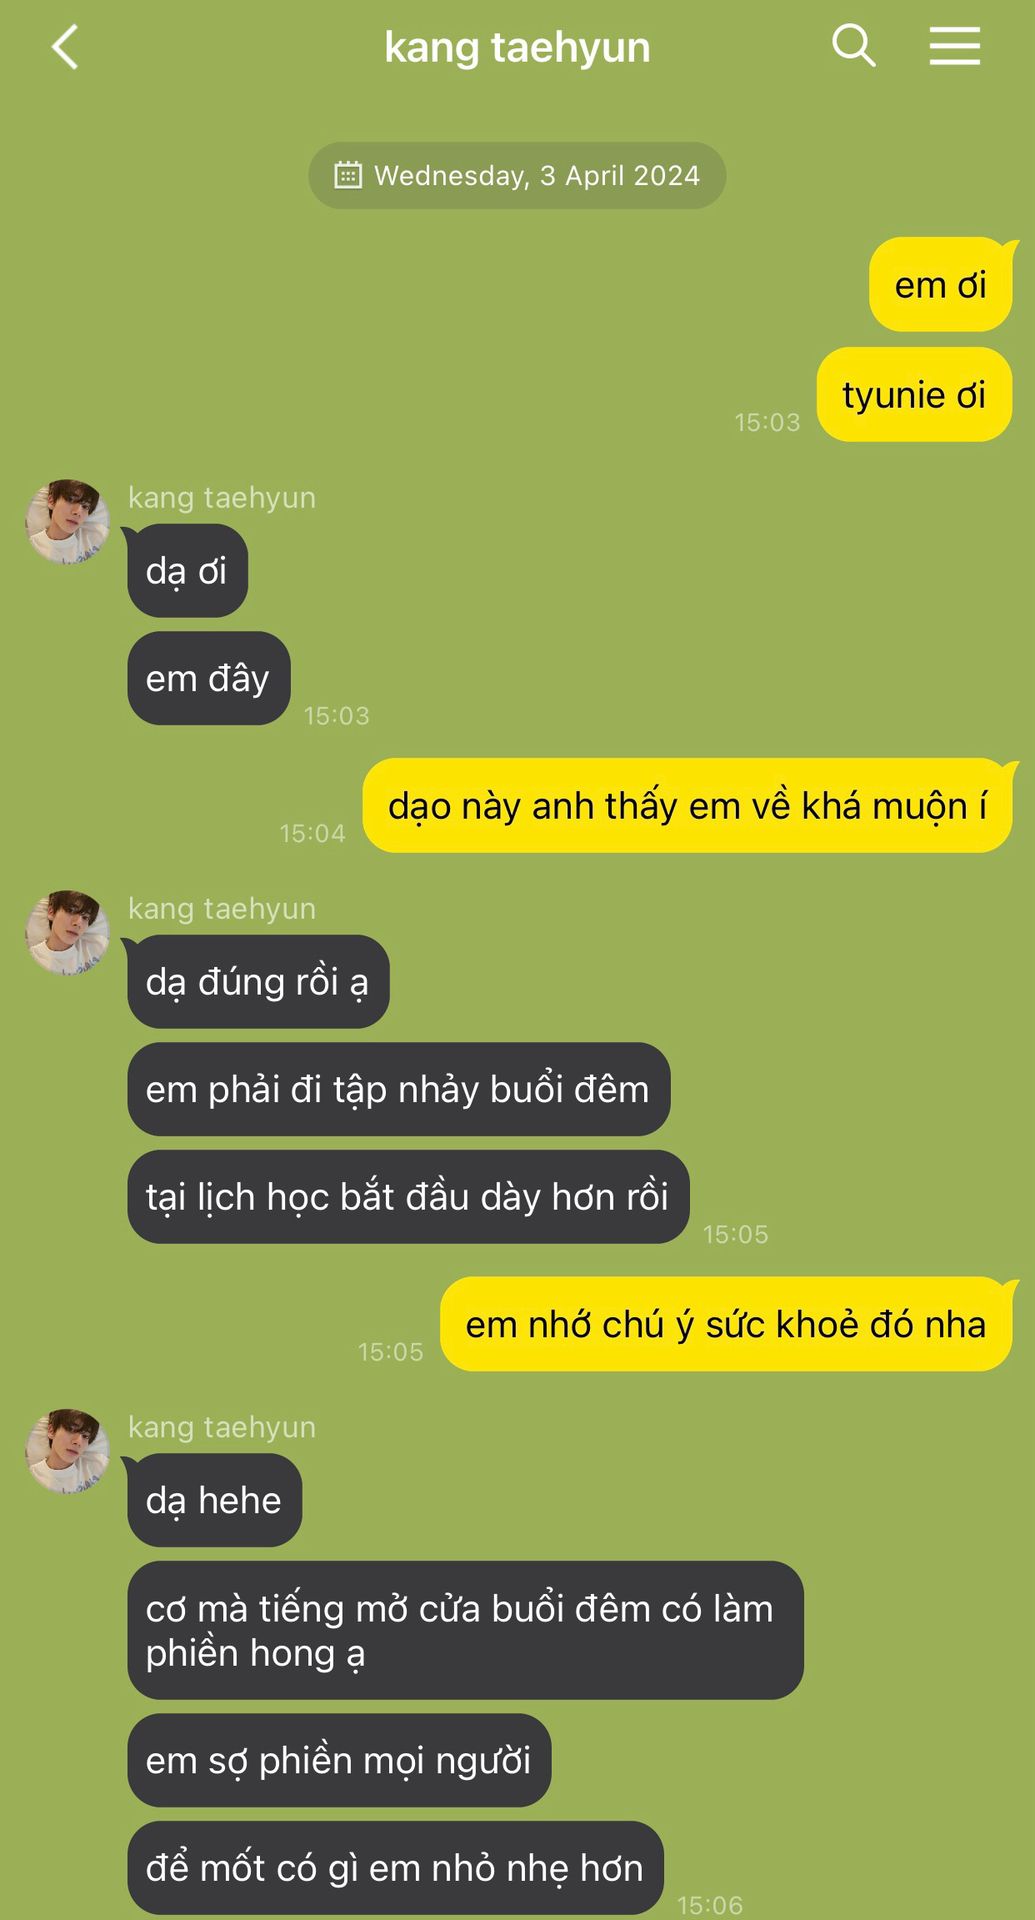The height and width of the screenshot is (1920, 1035).
Task: Select "em nhớ chú ý sức khoẻ đó nha" bubble
Action: [x=726, y=1324]
